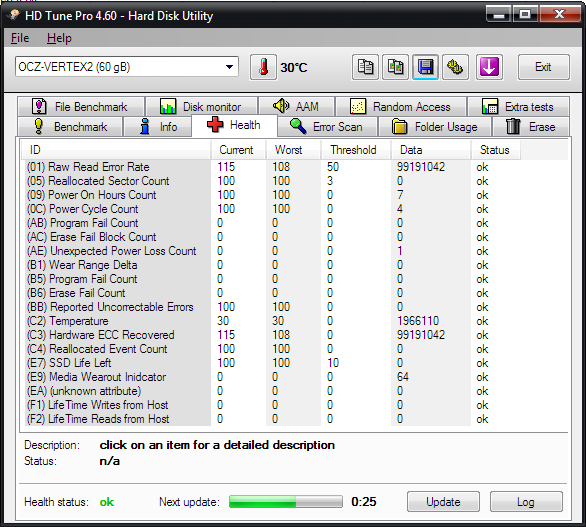Click the green Health status ok text
This screenshot has width=586, height=527.
pyautogui.click(x=107, y=502)
